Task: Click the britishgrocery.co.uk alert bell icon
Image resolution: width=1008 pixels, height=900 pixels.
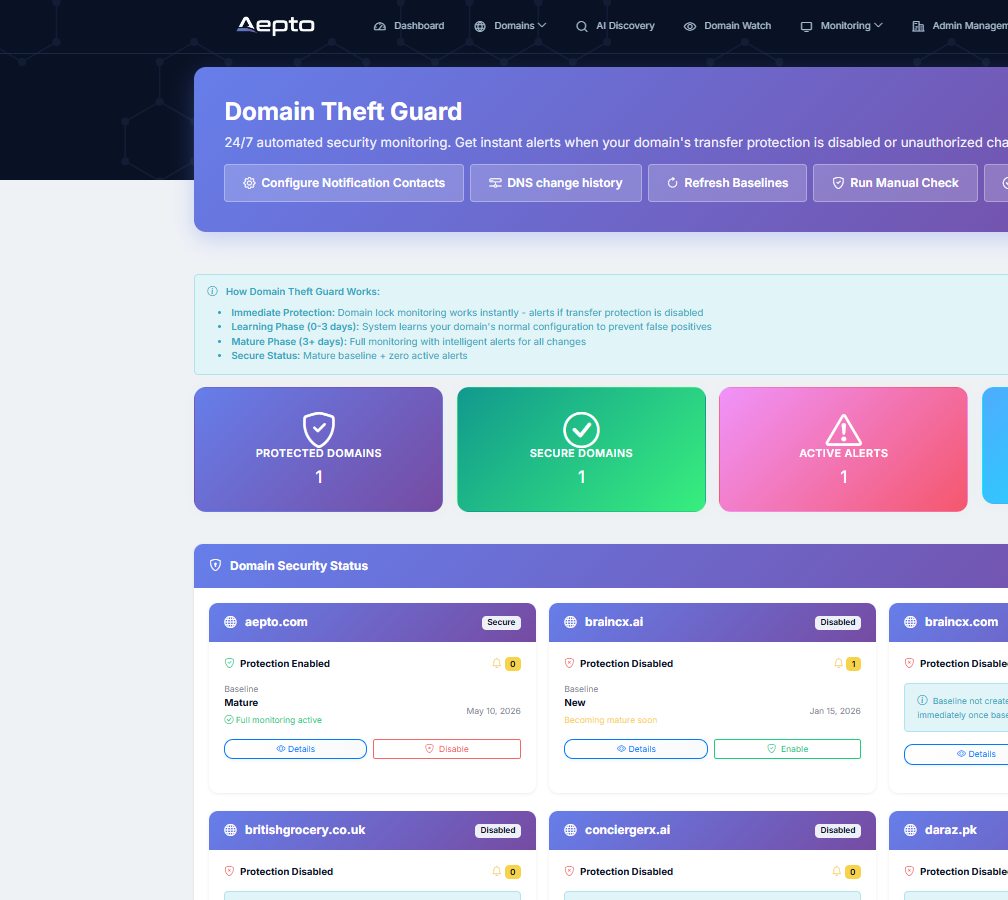Action: click(496, 872)
